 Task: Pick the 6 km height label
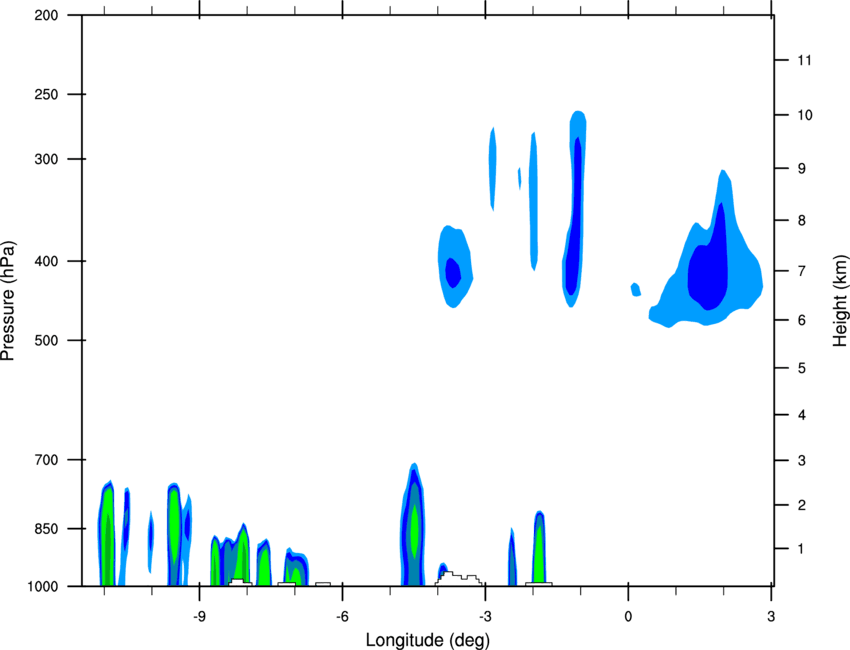click(802, 320)
